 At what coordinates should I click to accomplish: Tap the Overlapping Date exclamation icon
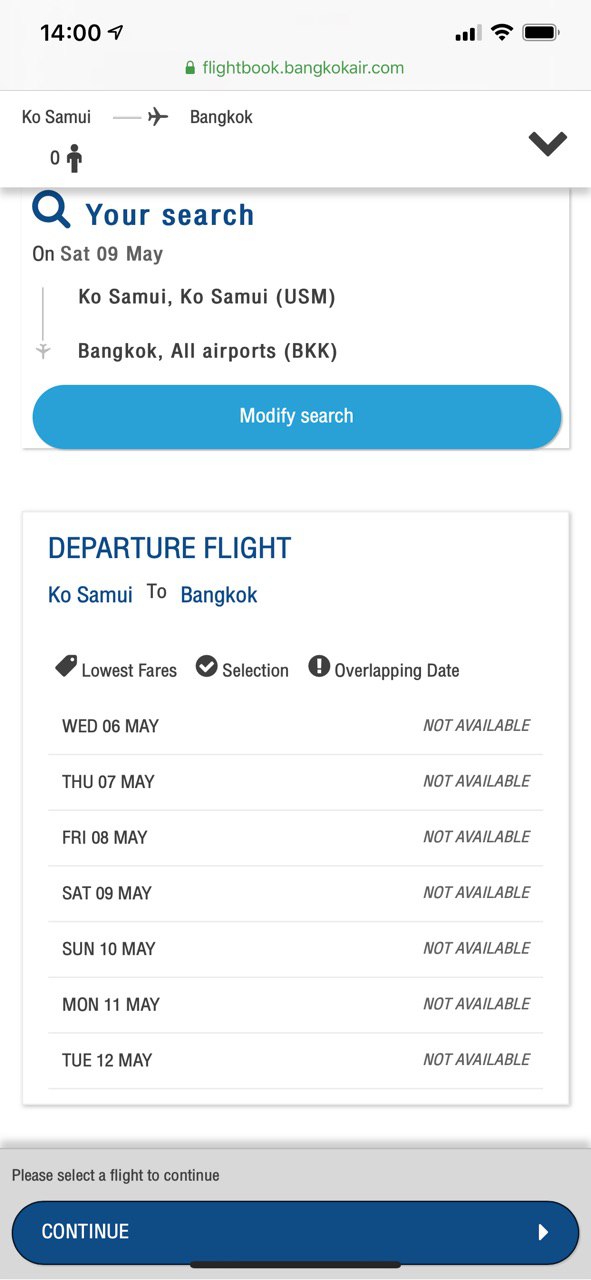tap(319, 667)
